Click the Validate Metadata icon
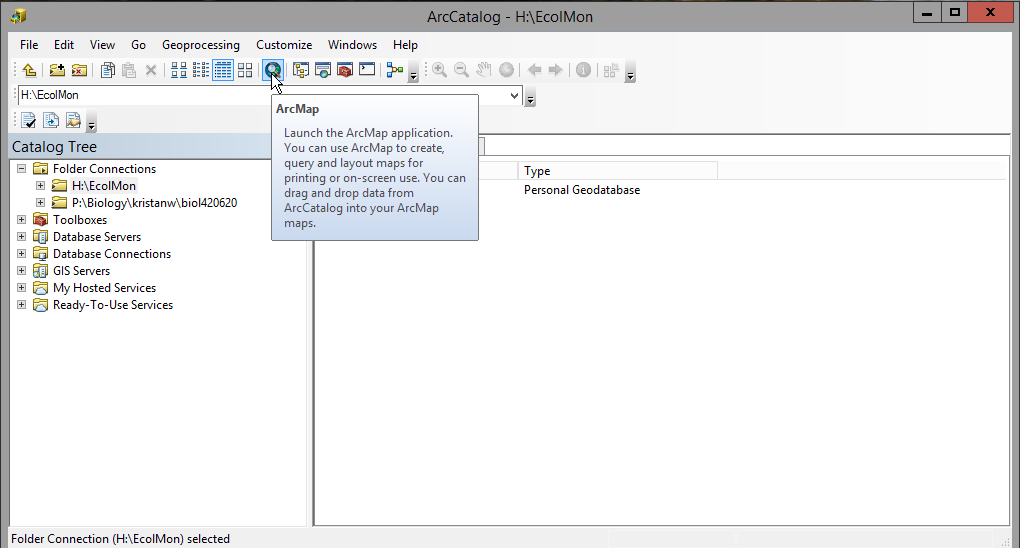Image resolution: width=1020 pixels, height=548 pixels. coord(29,120)
